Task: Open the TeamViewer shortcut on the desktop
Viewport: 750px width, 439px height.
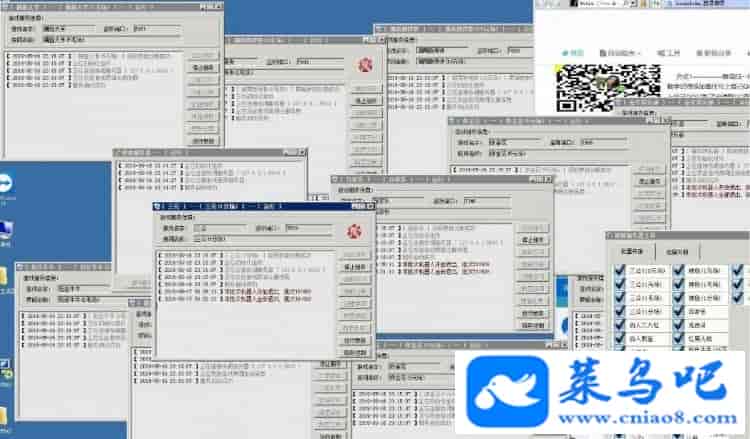Action: [x=6, y=184]
